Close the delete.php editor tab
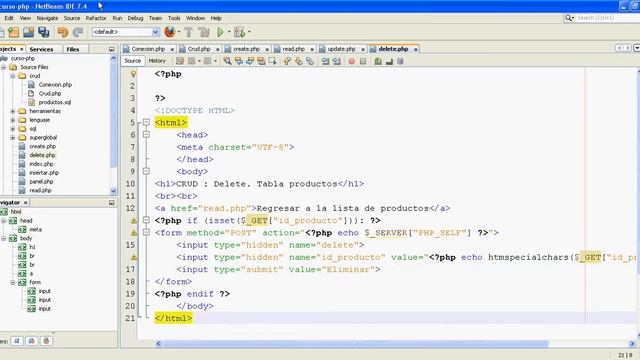The image size is (640, 360). (416, 49)
